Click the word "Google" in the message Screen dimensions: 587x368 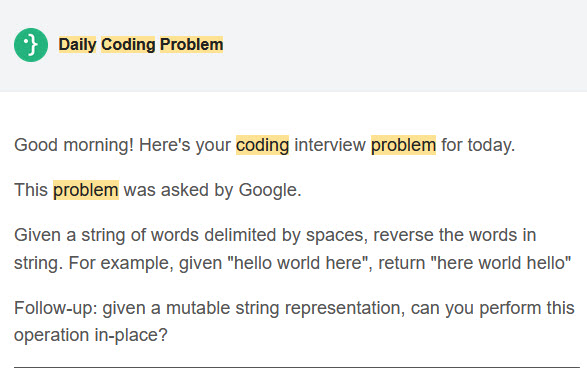tap(268, 190)
